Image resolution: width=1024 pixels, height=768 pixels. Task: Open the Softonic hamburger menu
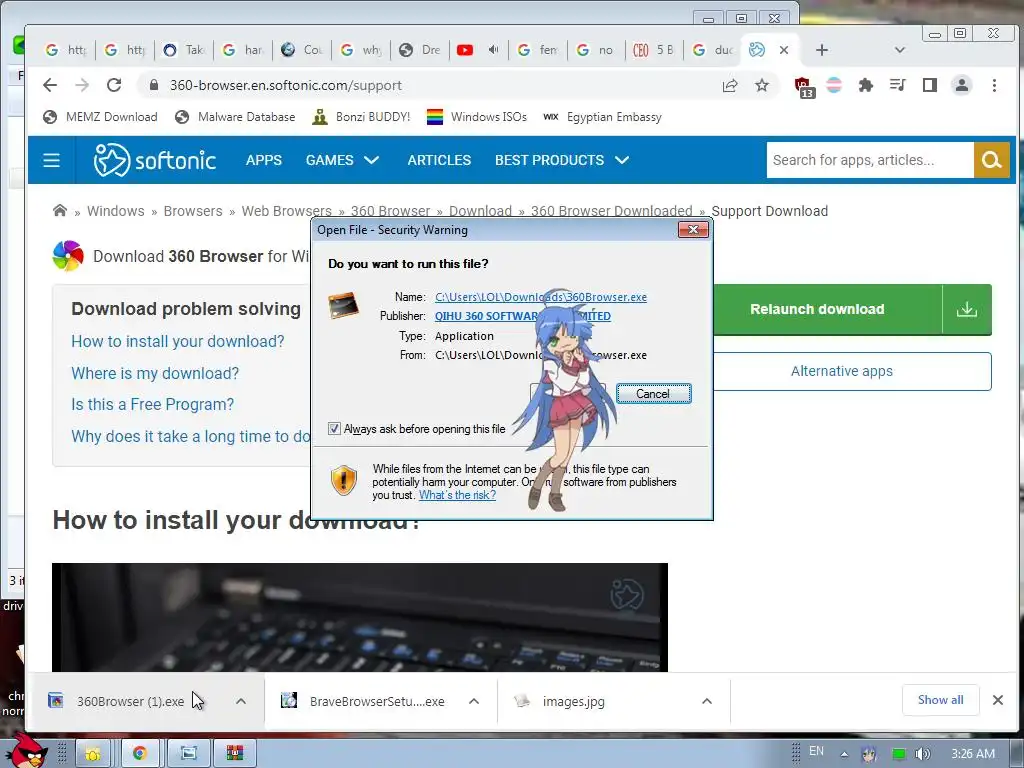(x=52, y=160)
